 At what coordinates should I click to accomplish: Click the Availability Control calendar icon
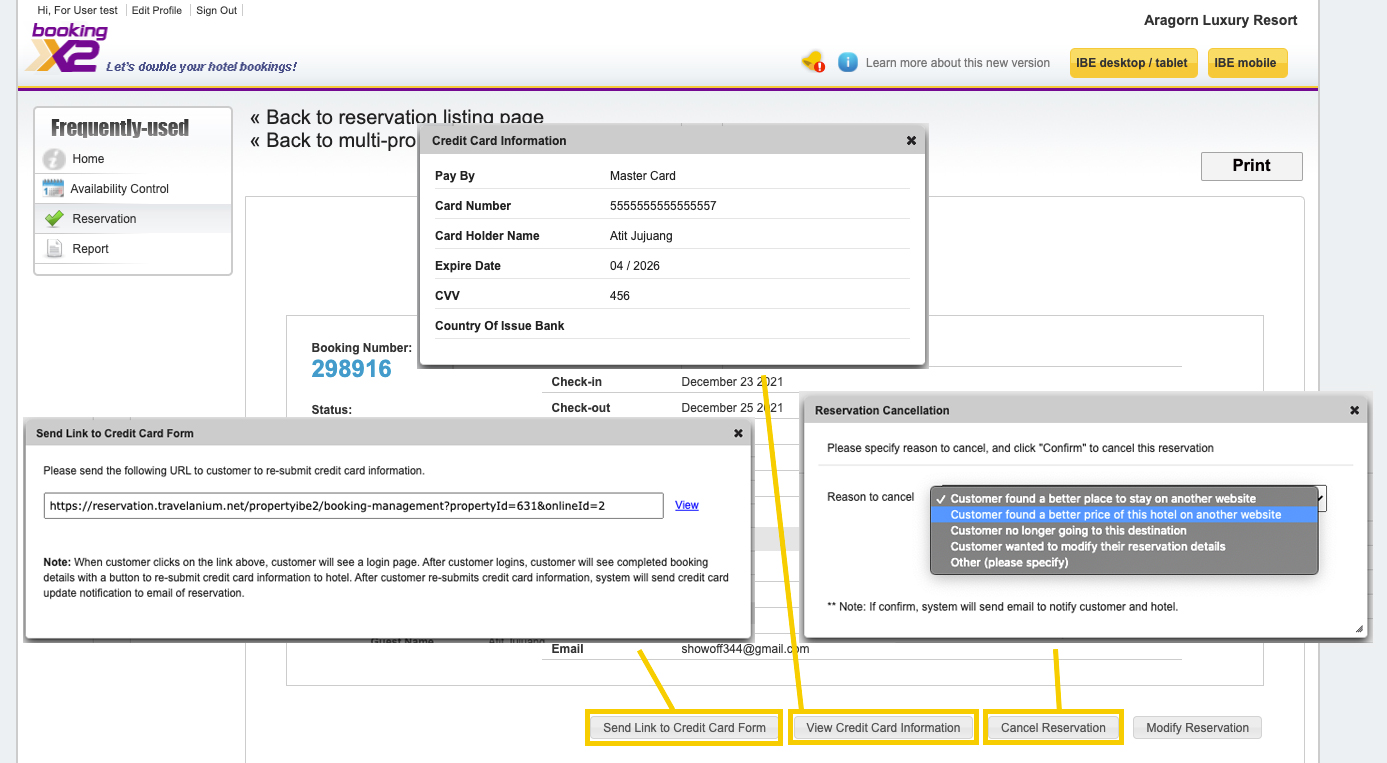tap(53, 188)
